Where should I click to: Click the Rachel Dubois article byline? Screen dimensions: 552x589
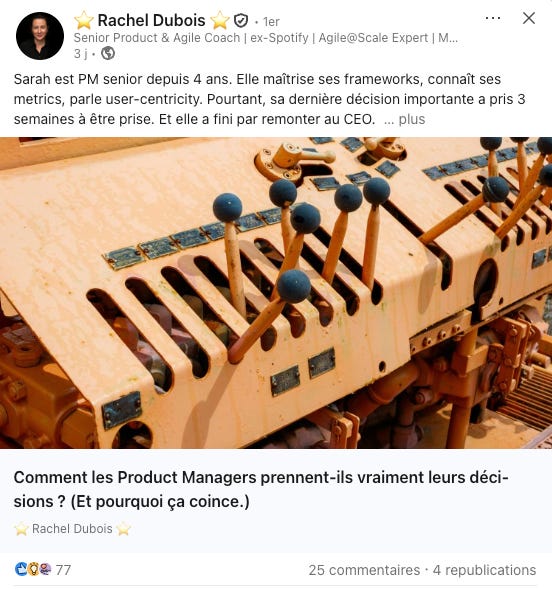coord(72,529)
